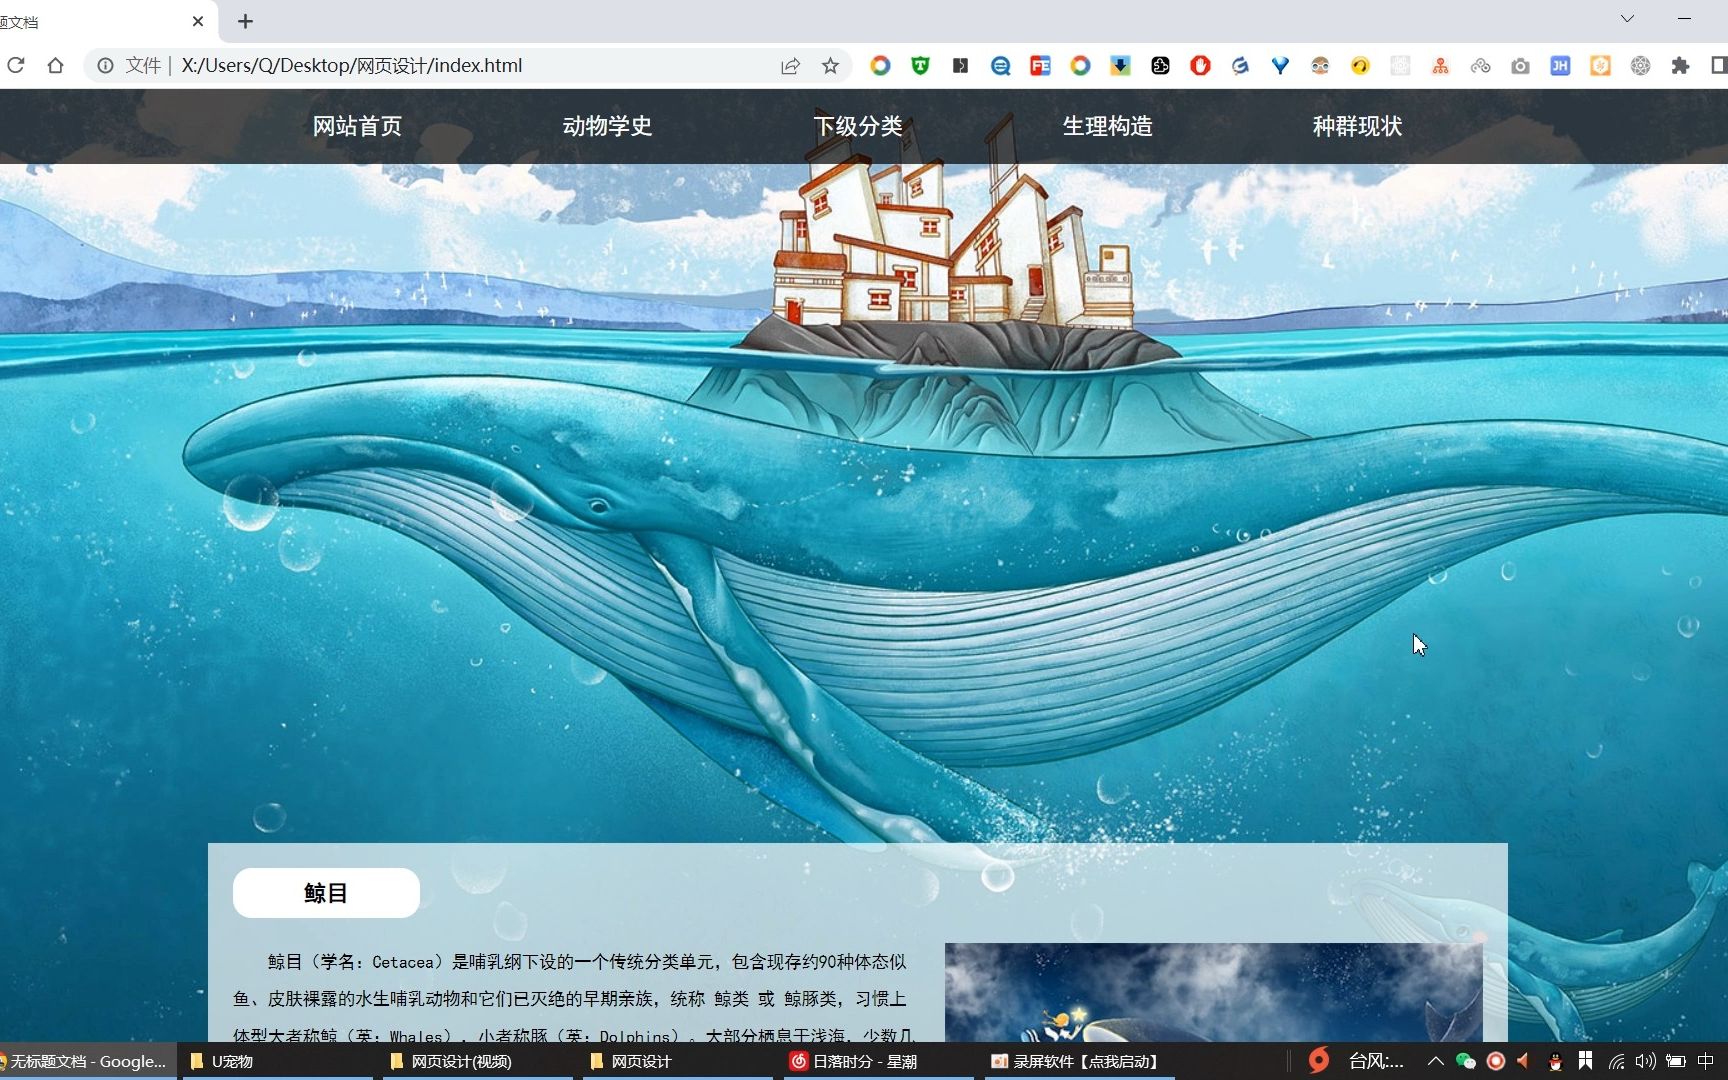Click the grey linked-circles extension icon
Image resolution: width=1728 pixels, height=1080 pixels.
[x=1480, y=66]
